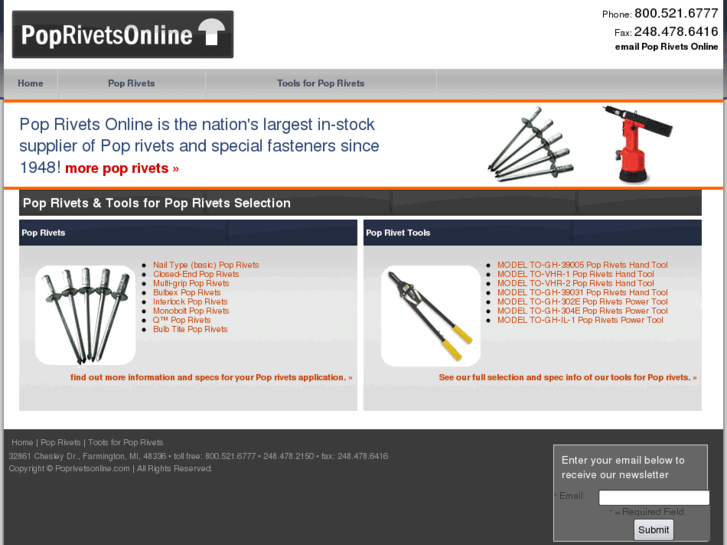The image size is (727, 545).
Task: Follow the 'more pop rivets »' link
Action: (122, 168)
